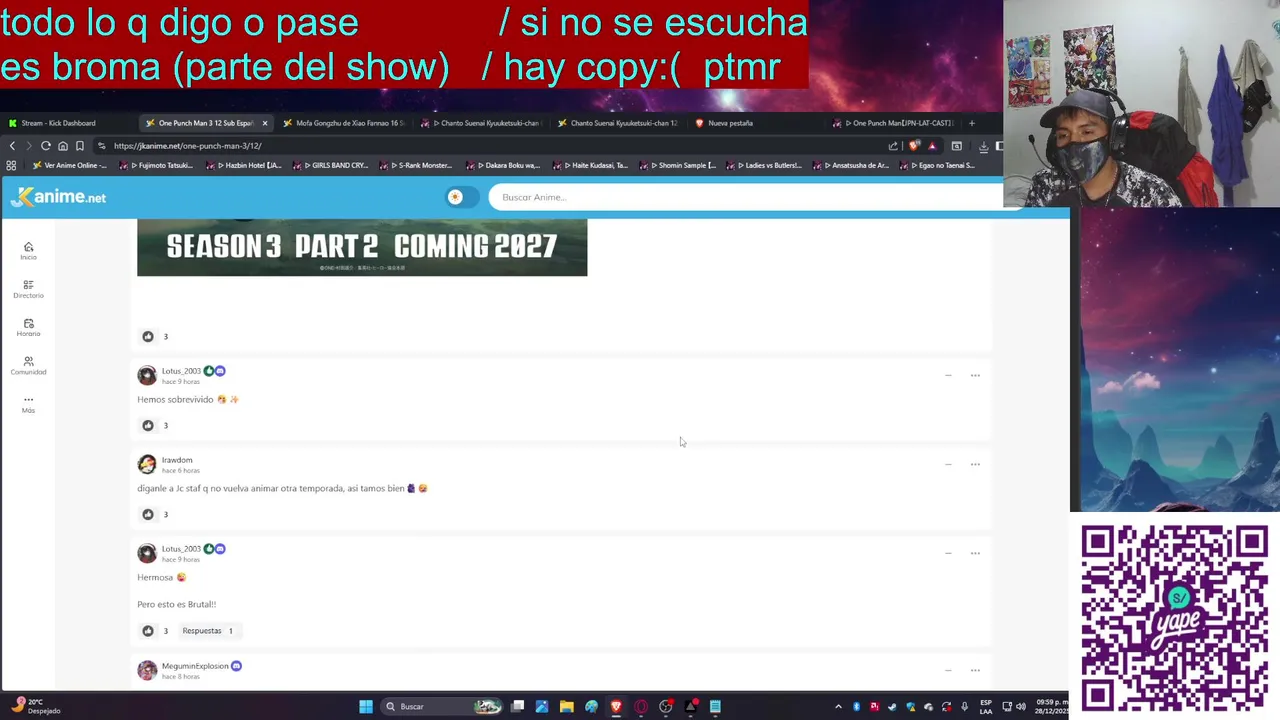Go back with the browser back arrow

[12, 146]
